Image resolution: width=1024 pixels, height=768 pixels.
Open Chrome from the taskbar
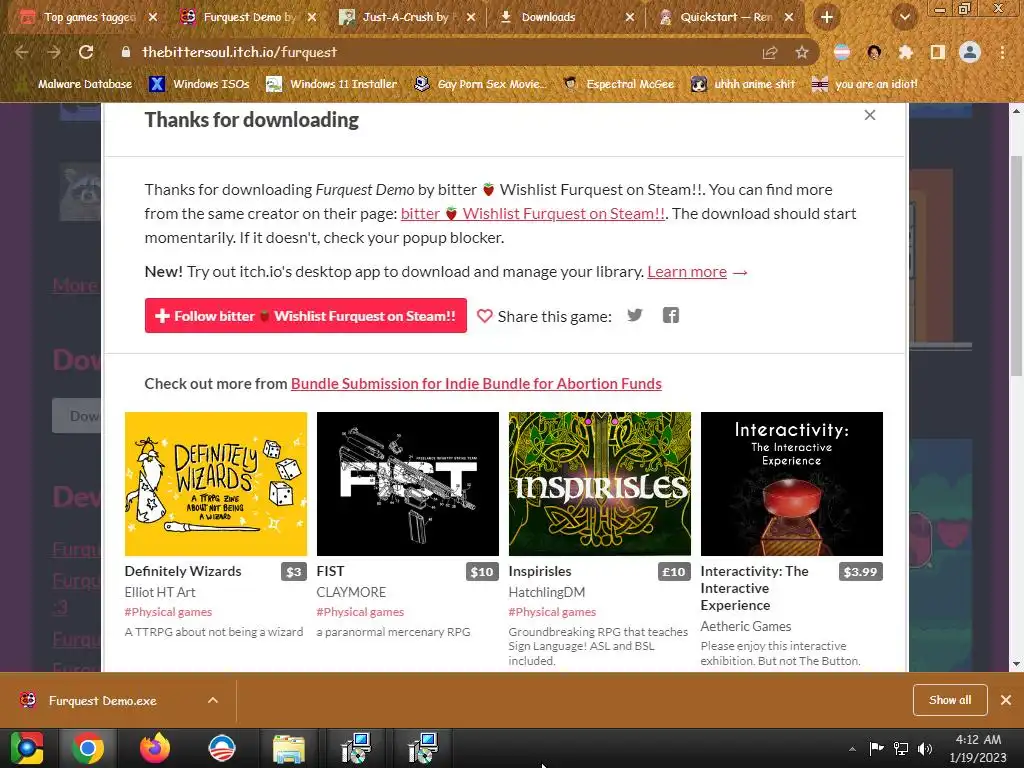[x=88, y=748]
